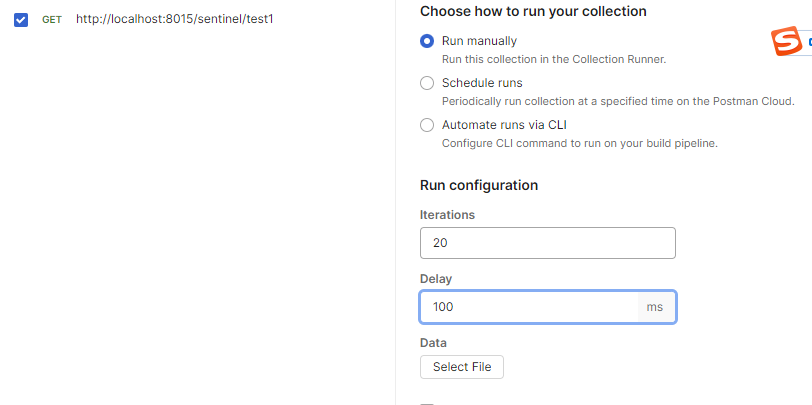Choose the Schedule runs option
Viewport: 812px width, 405px height.
coord(427,83)
